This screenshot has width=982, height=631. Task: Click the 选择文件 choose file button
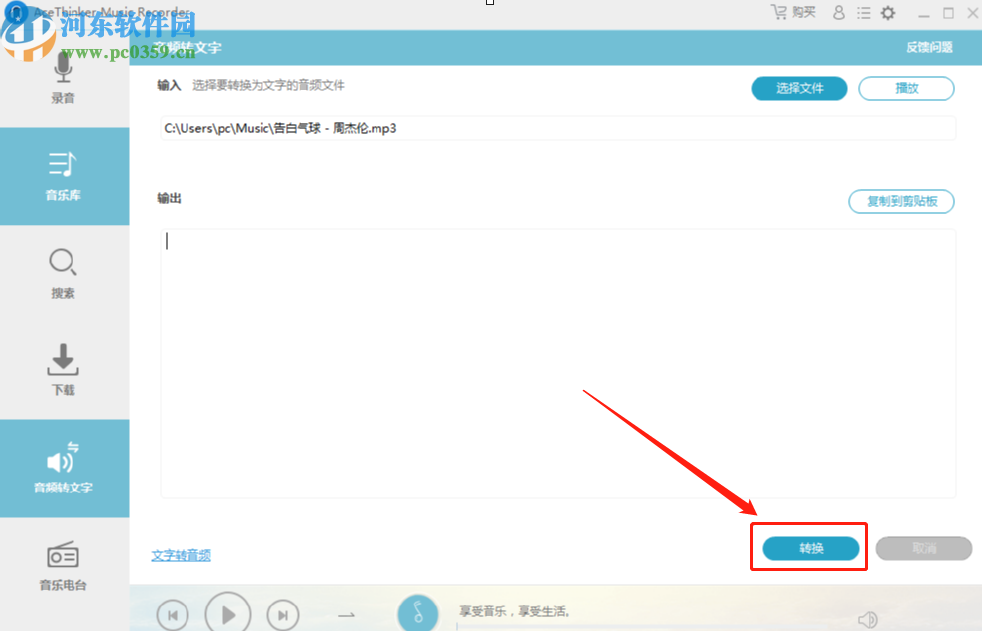pyautogui.click(x=799, y=88)
